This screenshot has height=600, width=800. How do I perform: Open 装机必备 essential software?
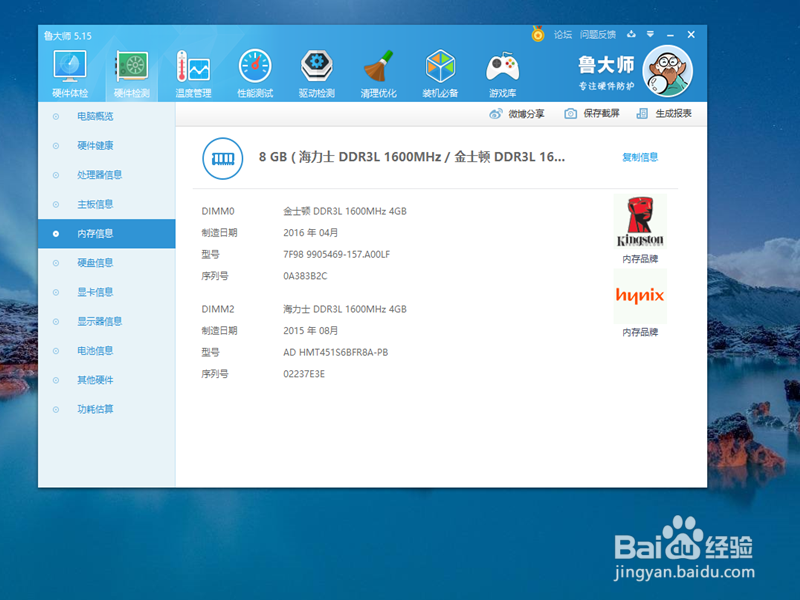tap(440, 73)
